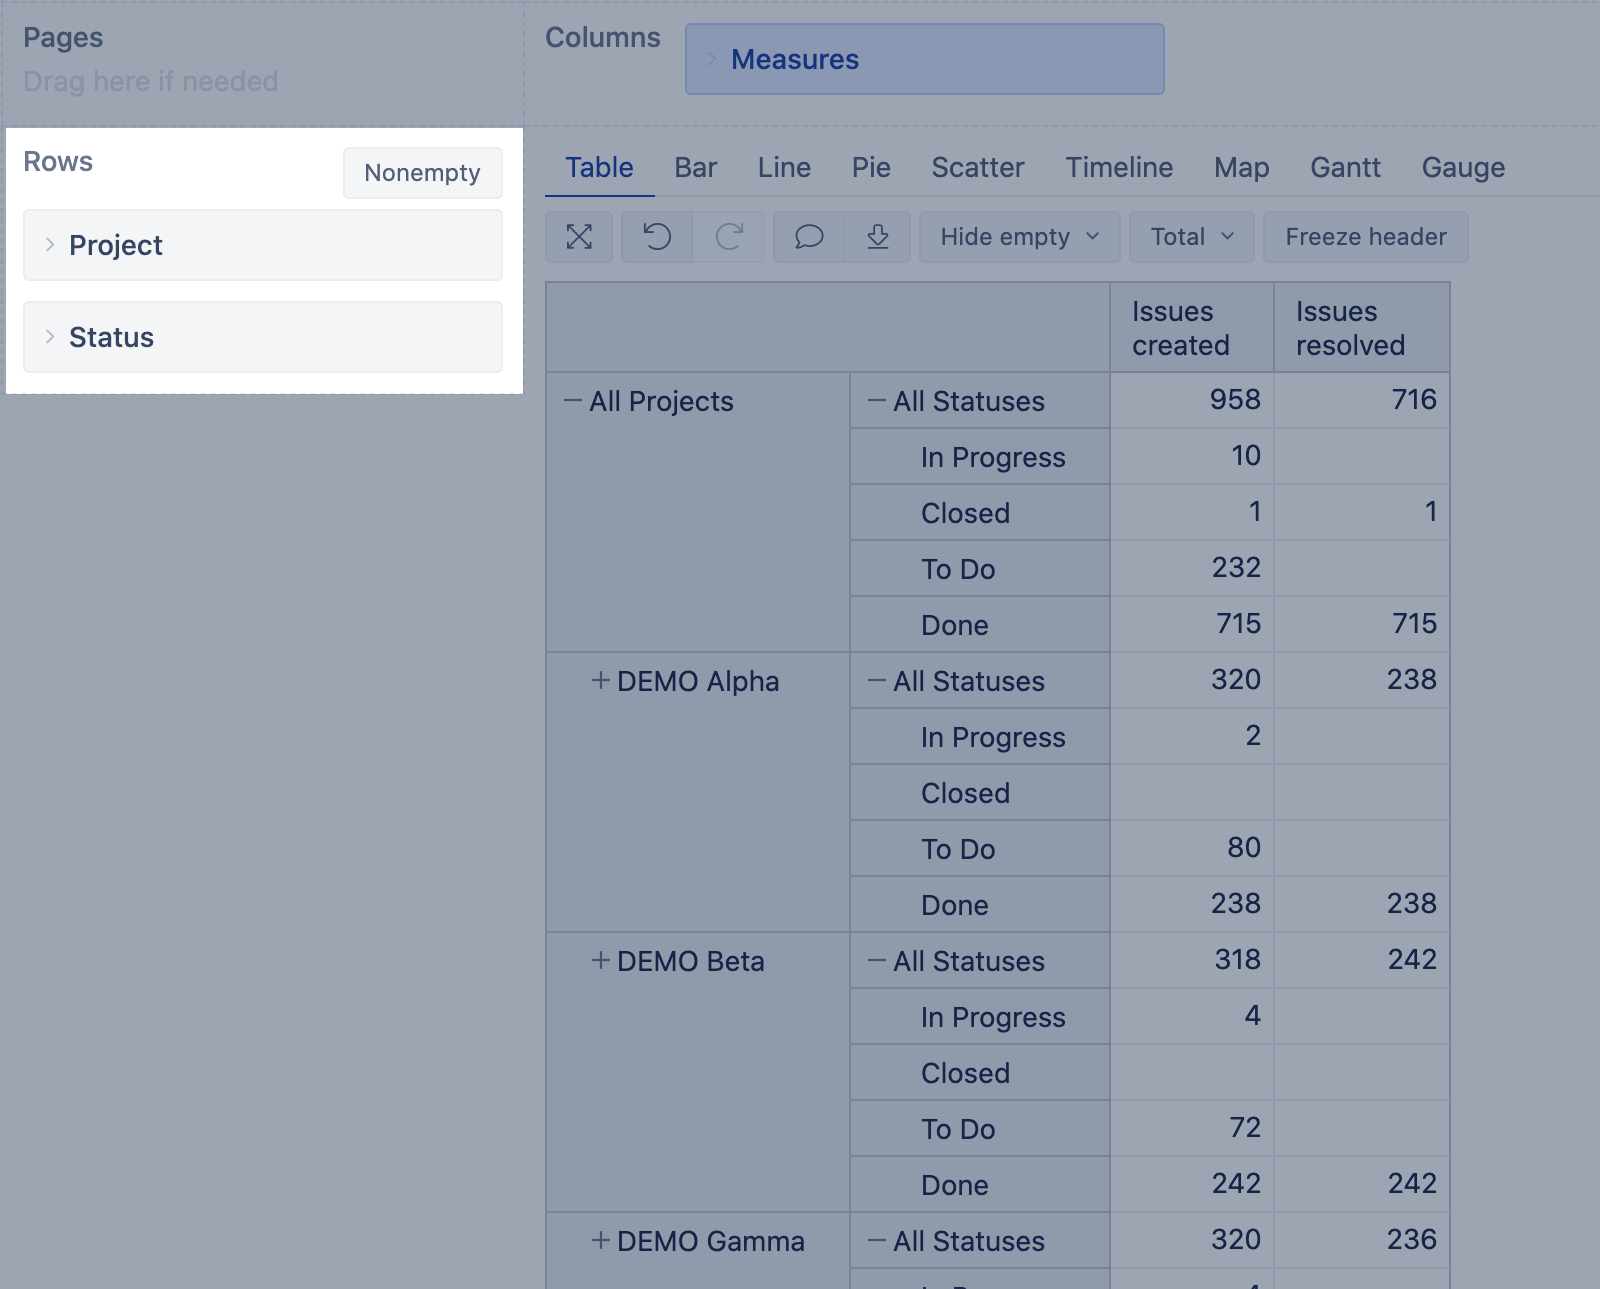Viewport: 1600px width, 1289px height.
Task: Click the Issues resolved column header
Action: click(x=1350, y=327)
